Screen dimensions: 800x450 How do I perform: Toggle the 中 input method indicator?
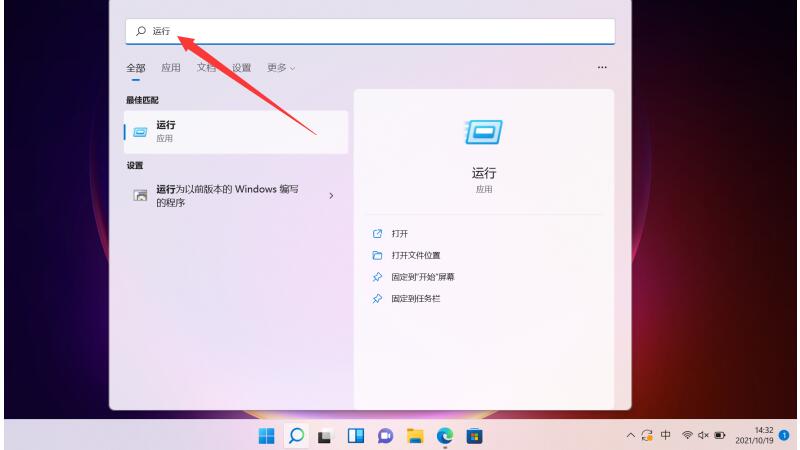click(665, 435)
